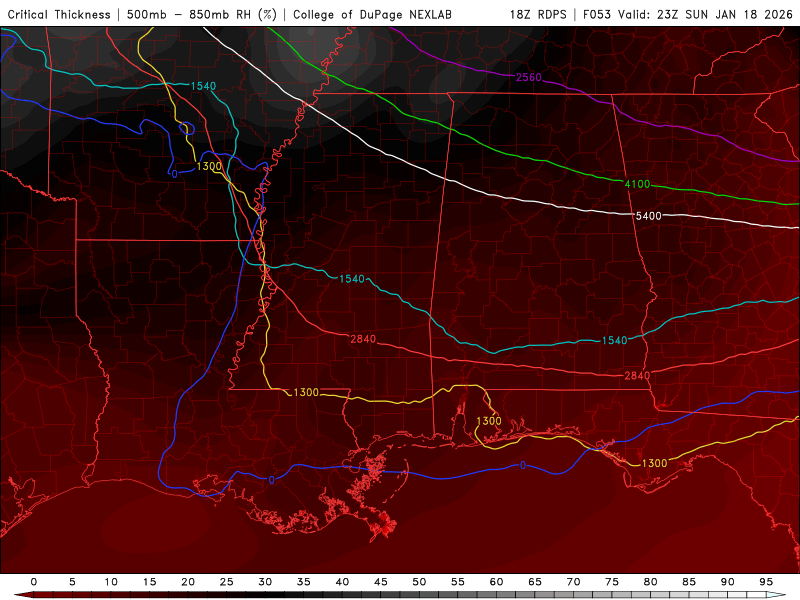The height and width of the screenshot is (600, 800).
Task: Click the colorbar tick label 60
Action: tap(496, 582)
